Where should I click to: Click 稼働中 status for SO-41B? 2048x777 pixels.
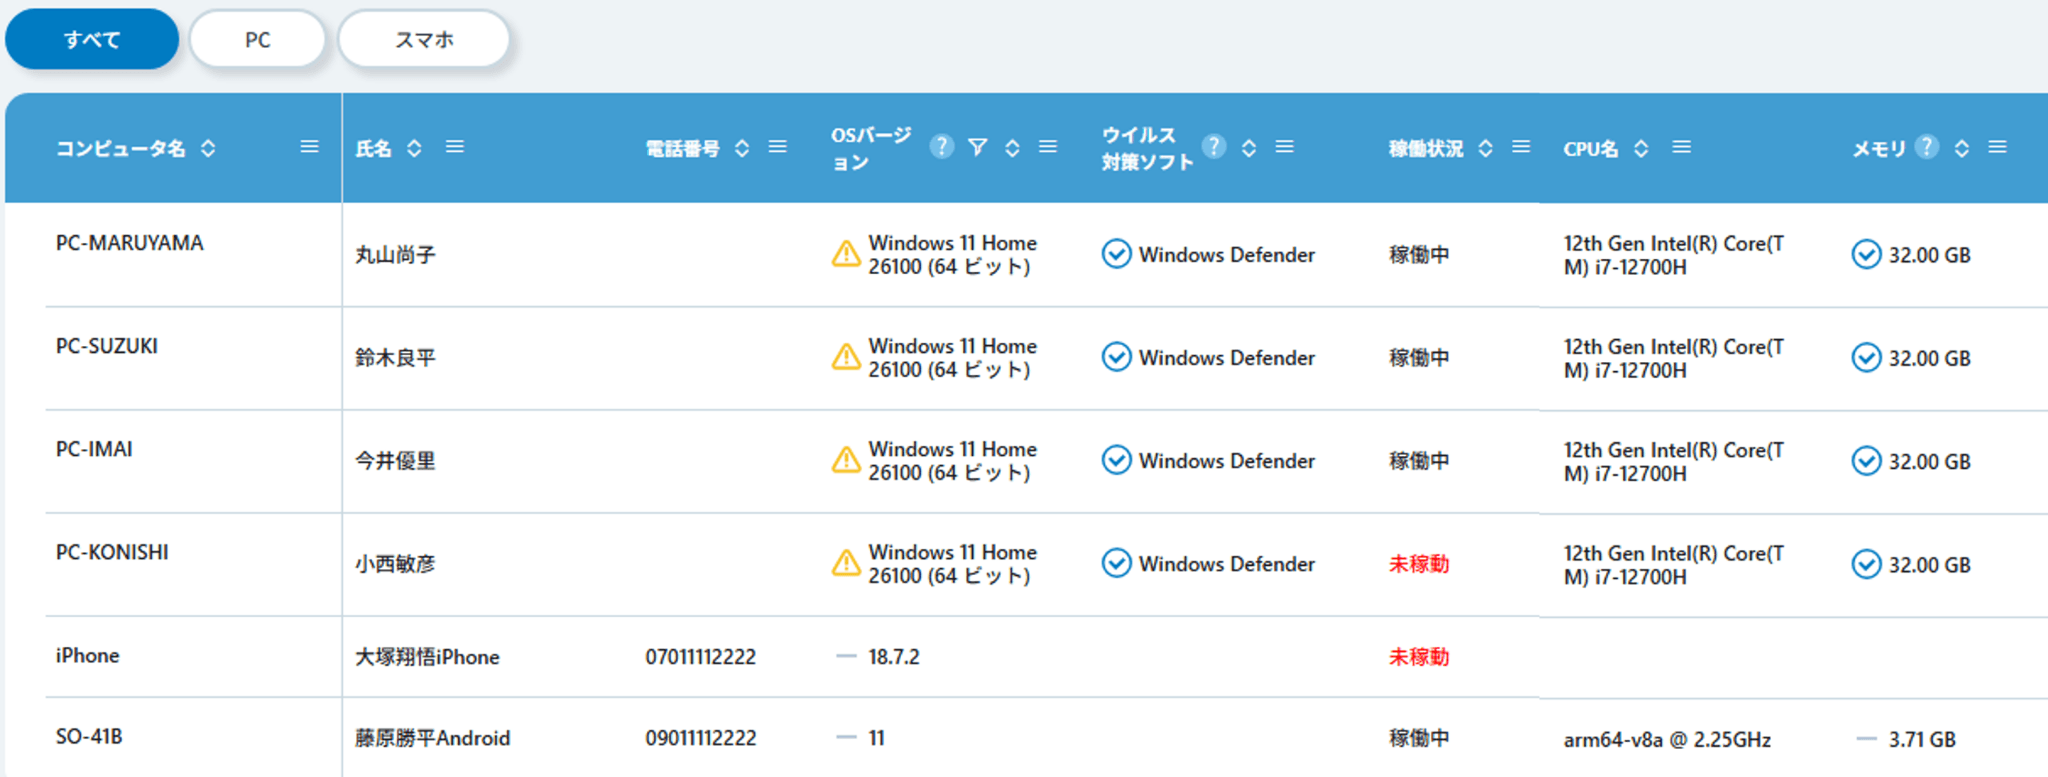pos(1419,738)
